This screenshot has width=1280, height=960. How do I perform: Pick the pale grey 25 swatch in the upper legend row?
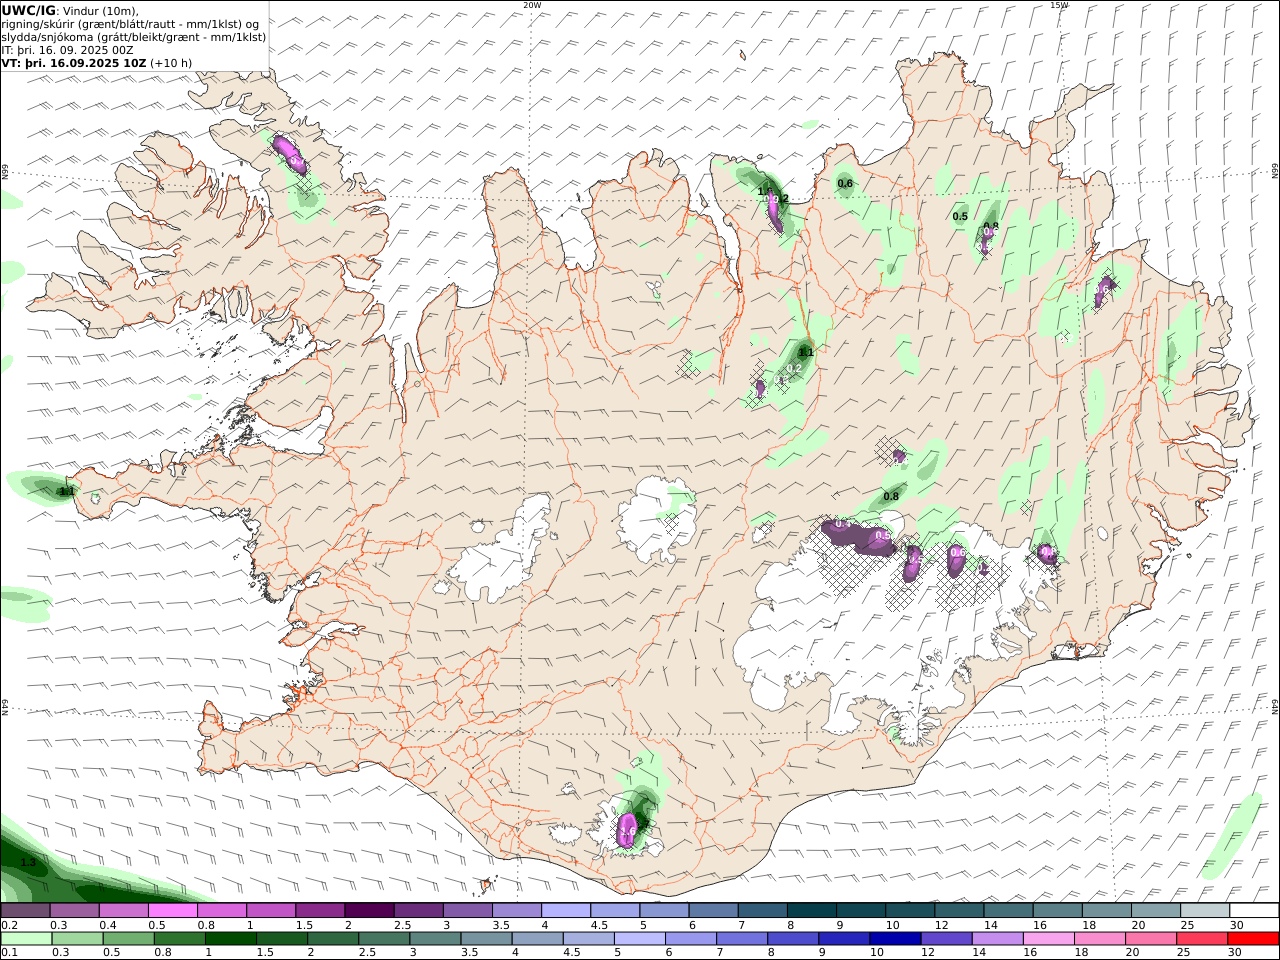[1206, 910]
